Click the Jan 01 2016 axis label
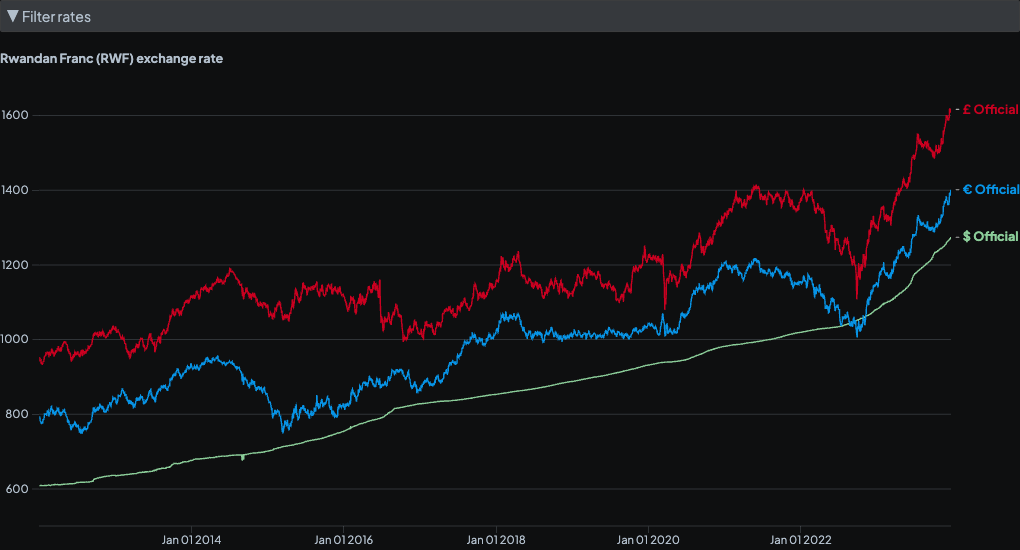This screenshot has height=550, width=1020. coord(343,540)
